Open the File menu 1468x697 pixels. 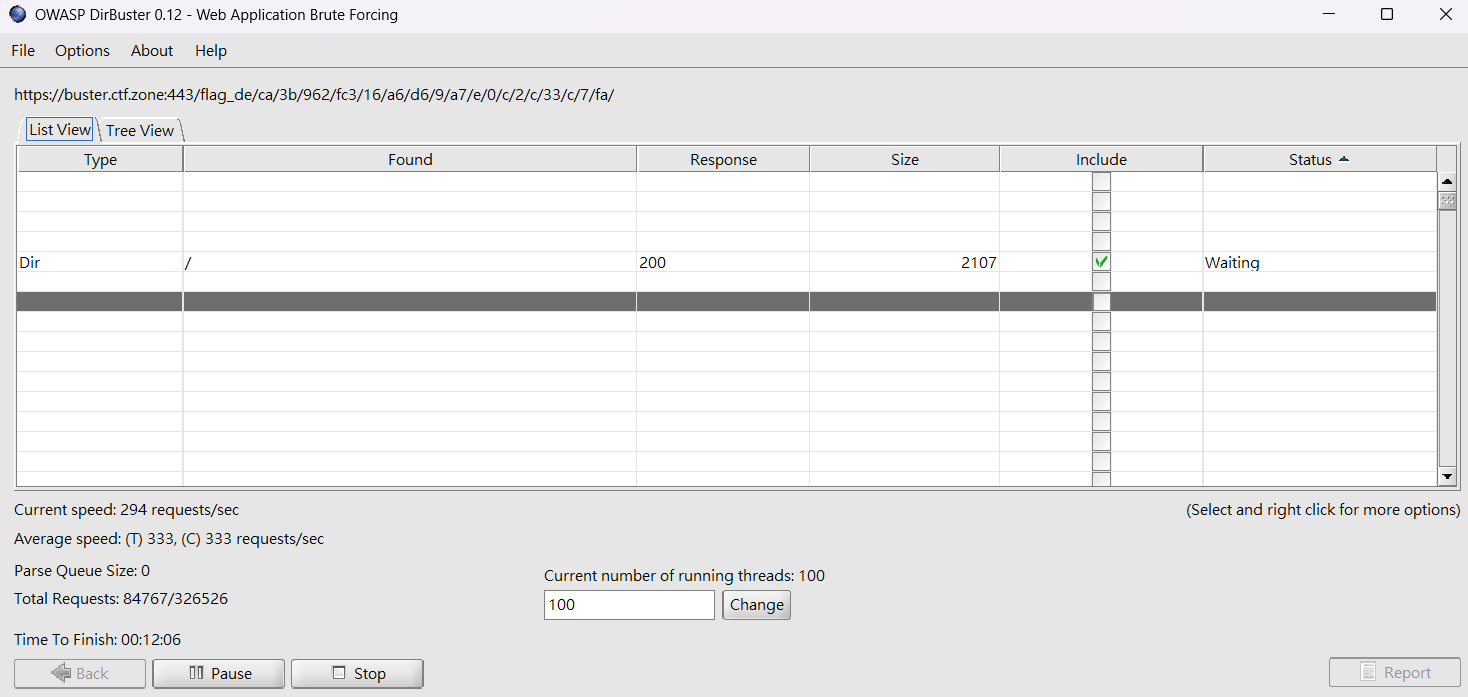(23, 51)
